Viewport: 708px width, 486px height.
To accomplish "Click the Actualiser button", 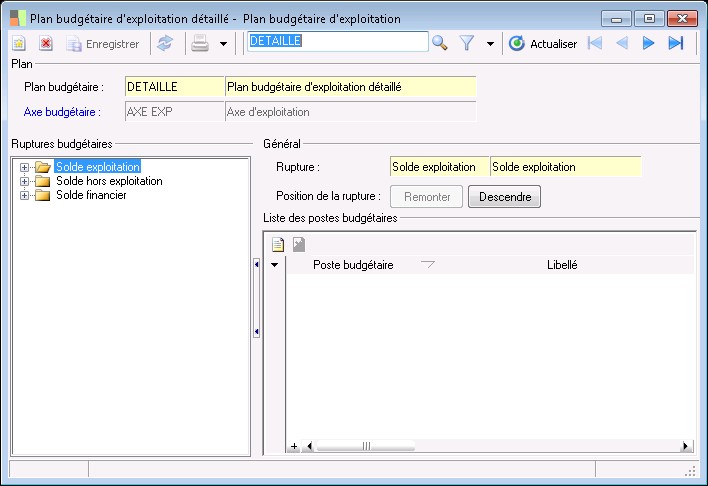I will pos(543,44).
